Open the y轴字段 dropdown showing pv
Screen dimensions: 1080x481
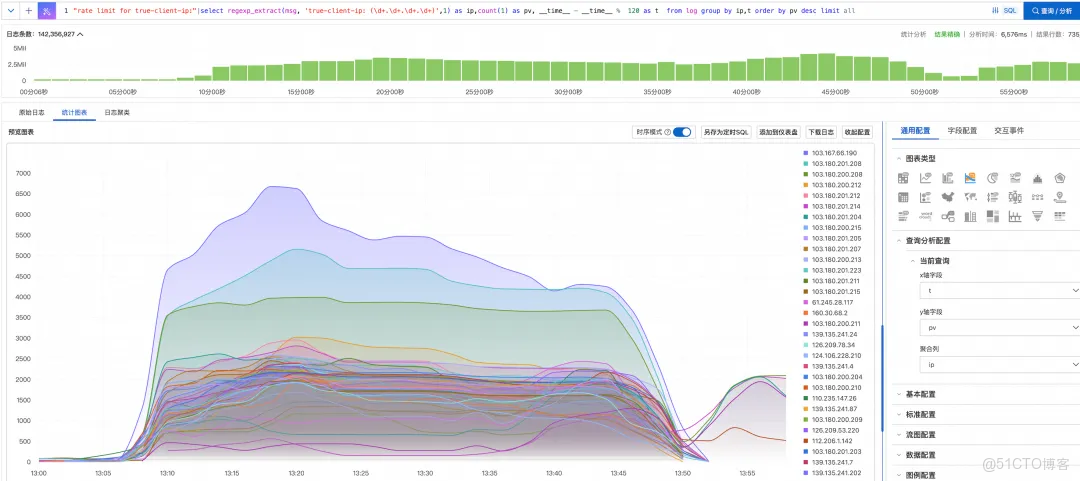click(998, 327)
